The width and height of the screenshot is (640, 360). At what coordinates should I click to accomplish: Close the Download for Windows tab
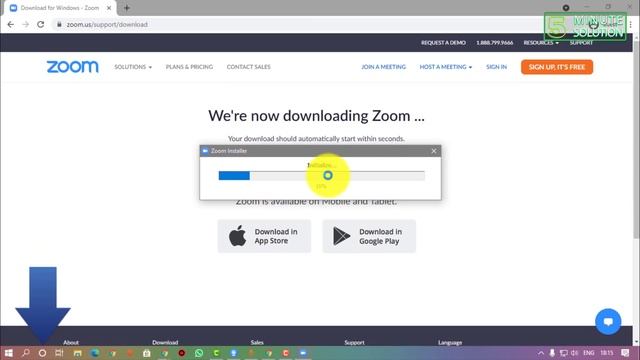(109, 8)
